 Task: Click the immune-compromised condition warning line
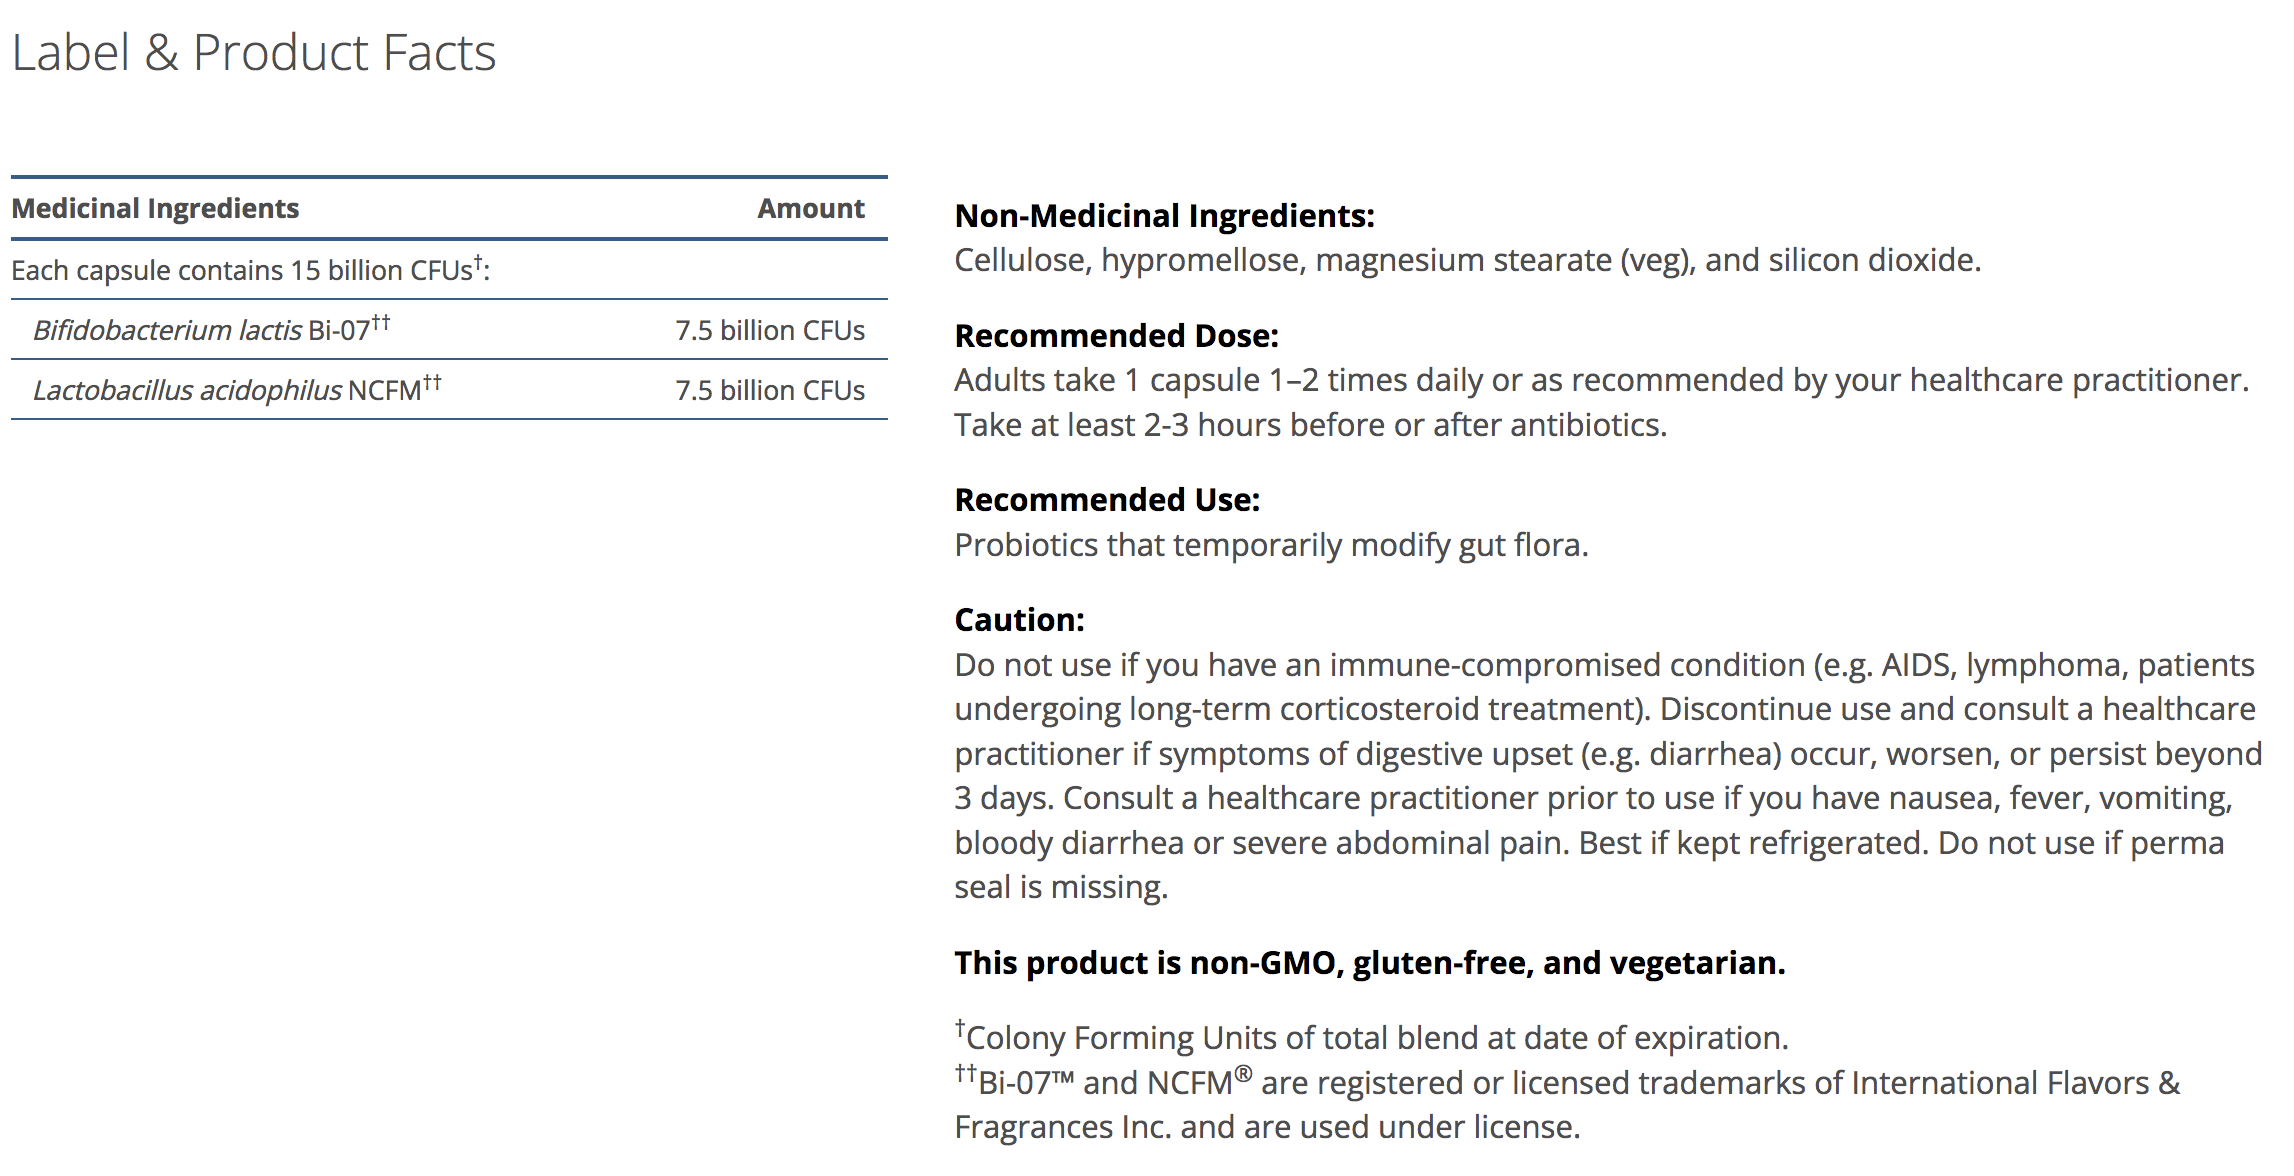click(1604, 665)
